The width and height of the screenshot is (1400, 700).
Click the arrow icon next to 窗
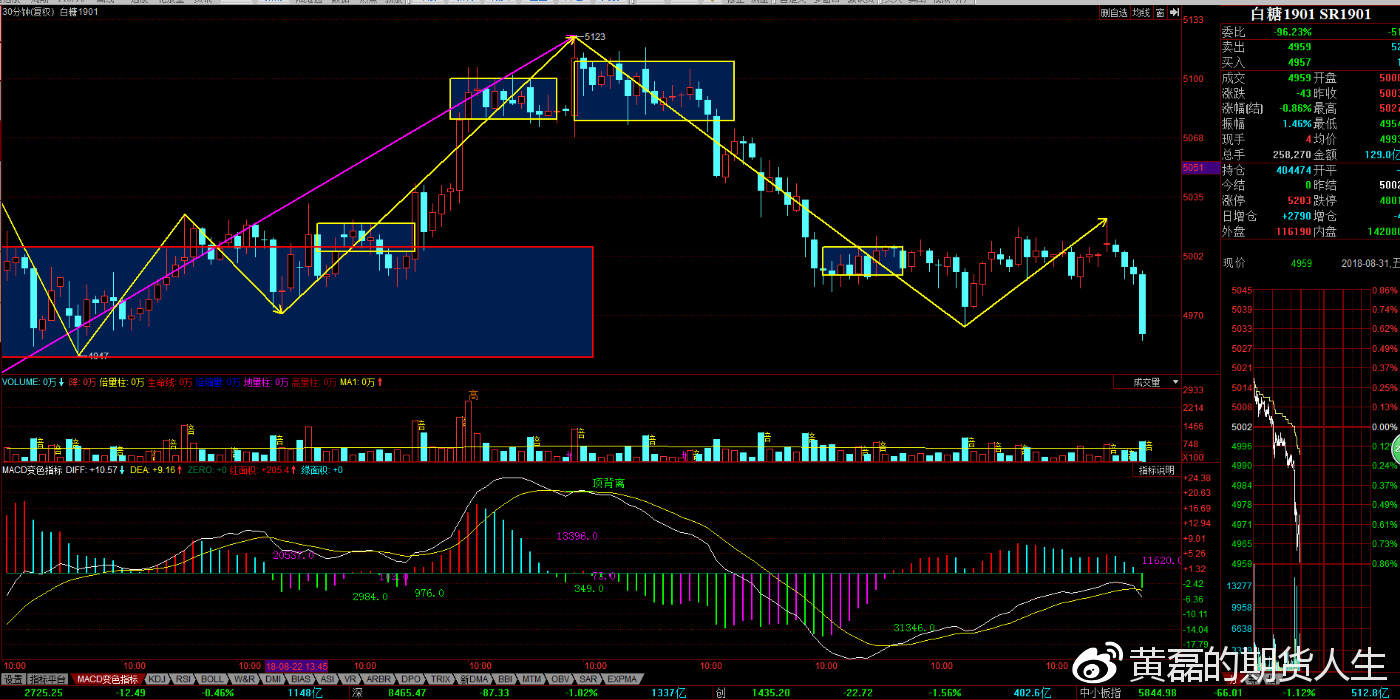(x=1173, y=13)
